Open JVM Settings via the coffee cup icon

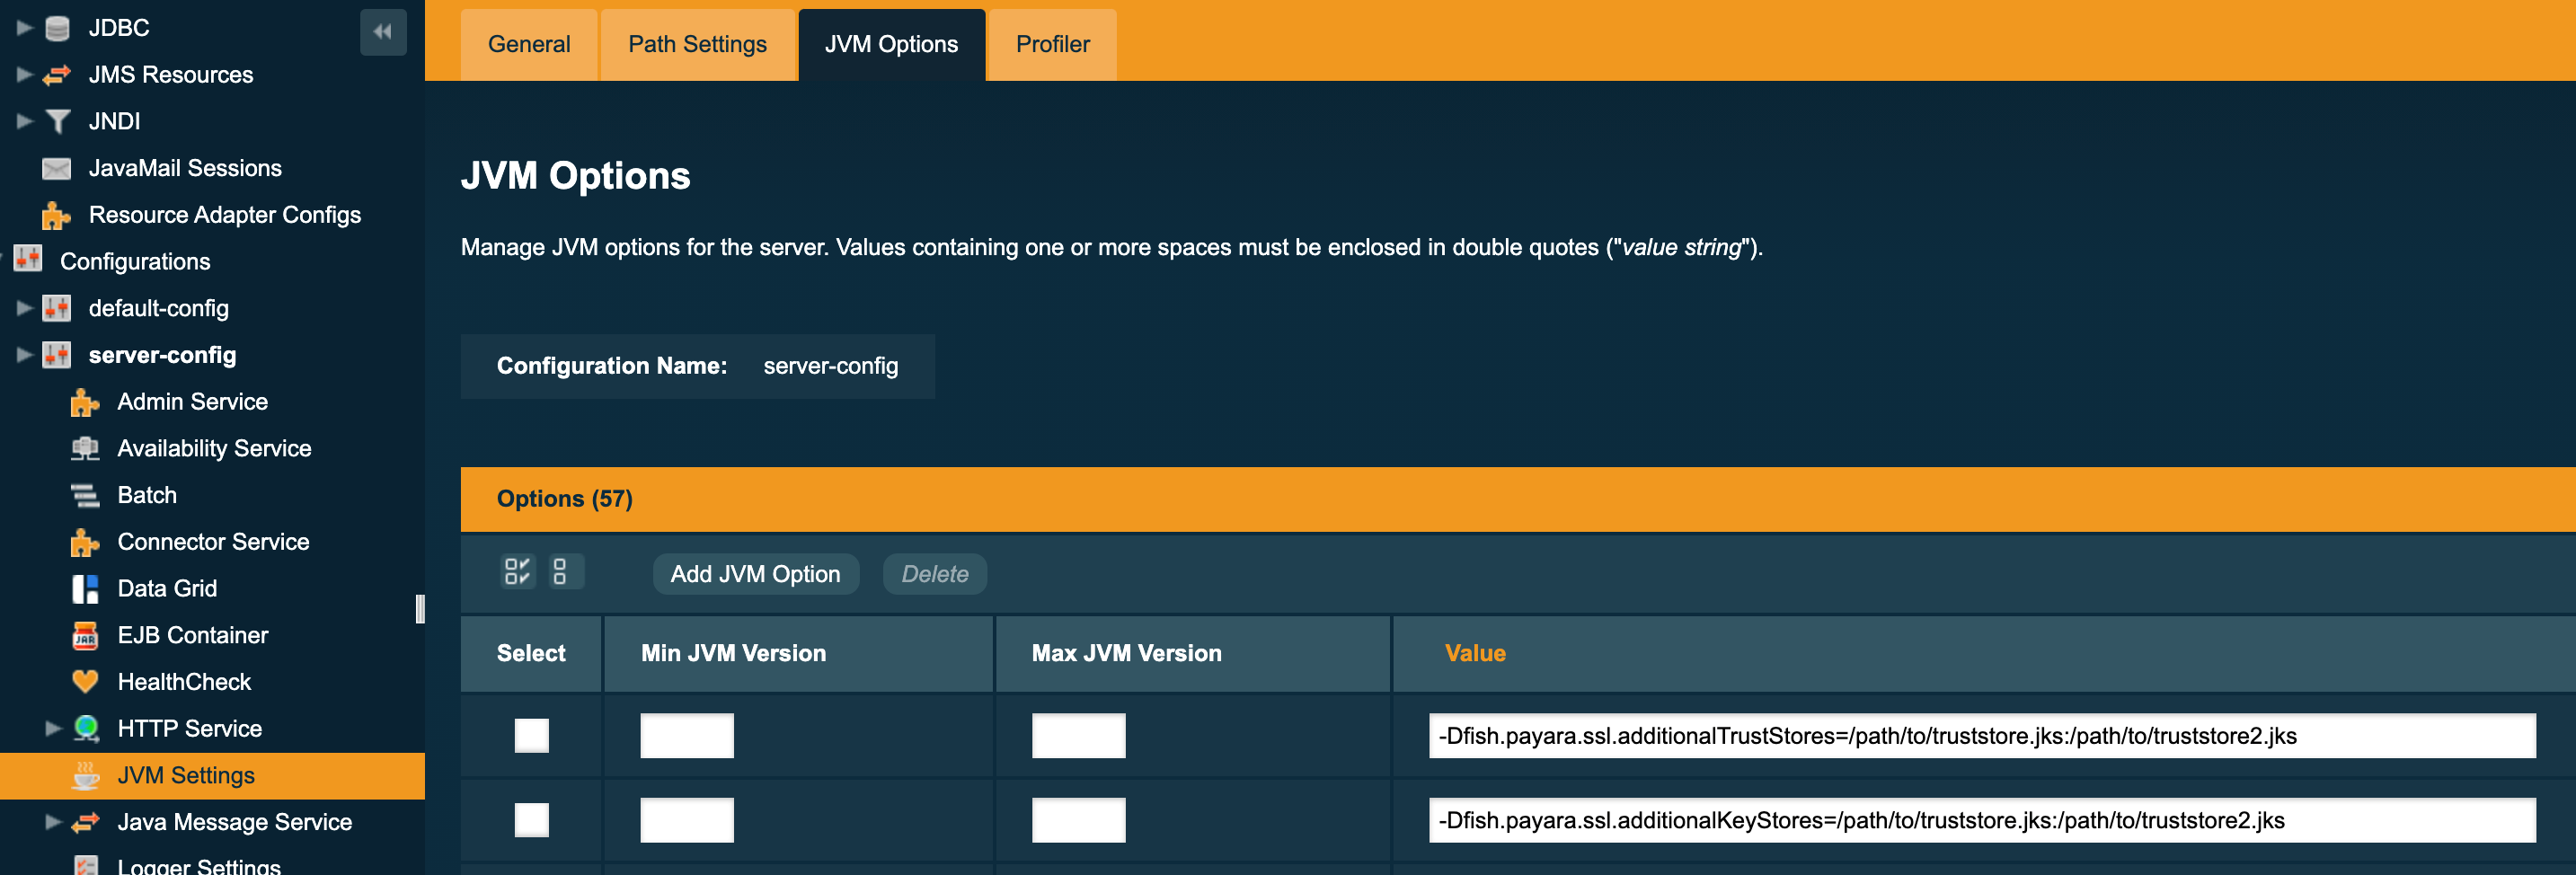84,775
